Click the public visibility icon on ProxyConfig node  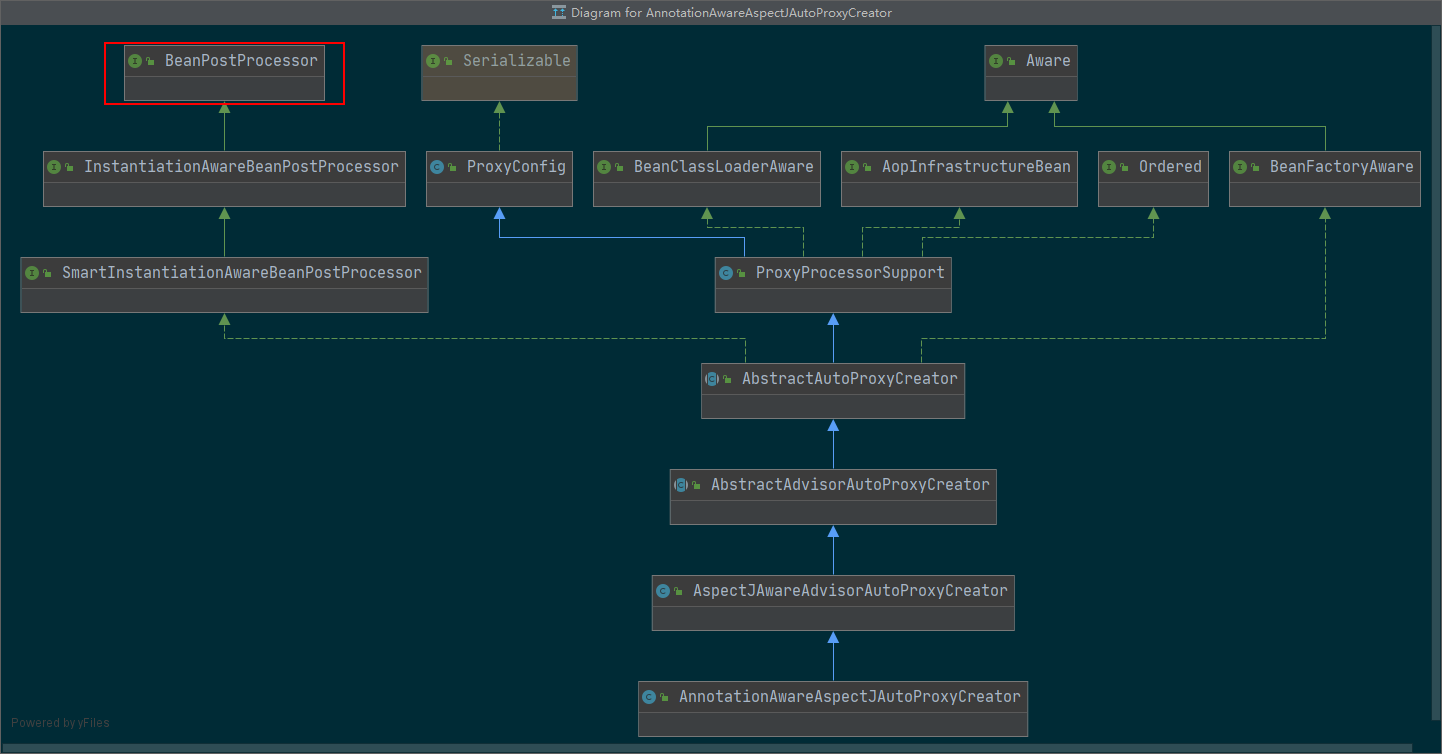point(453,168)
